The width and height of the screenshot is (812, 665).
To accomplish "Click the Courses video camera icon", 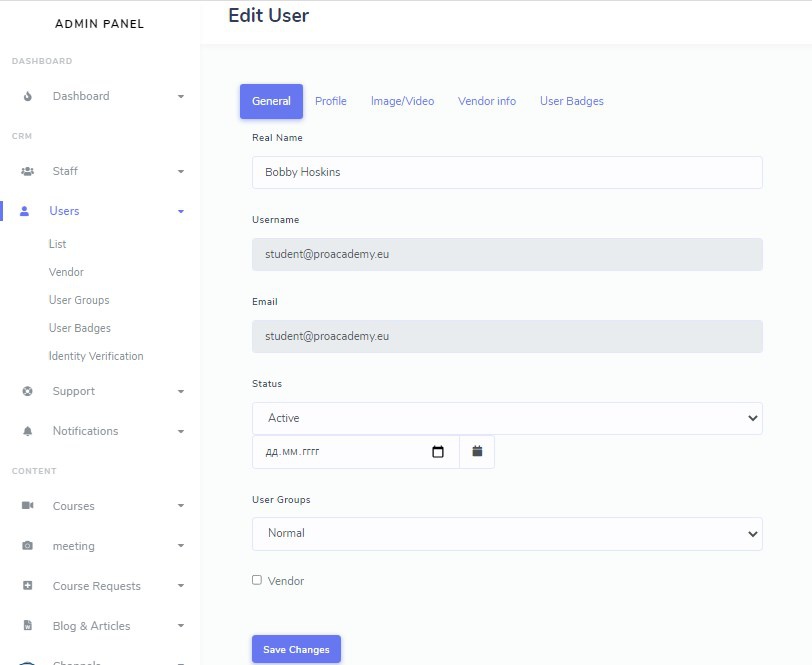I will (28, 507).
